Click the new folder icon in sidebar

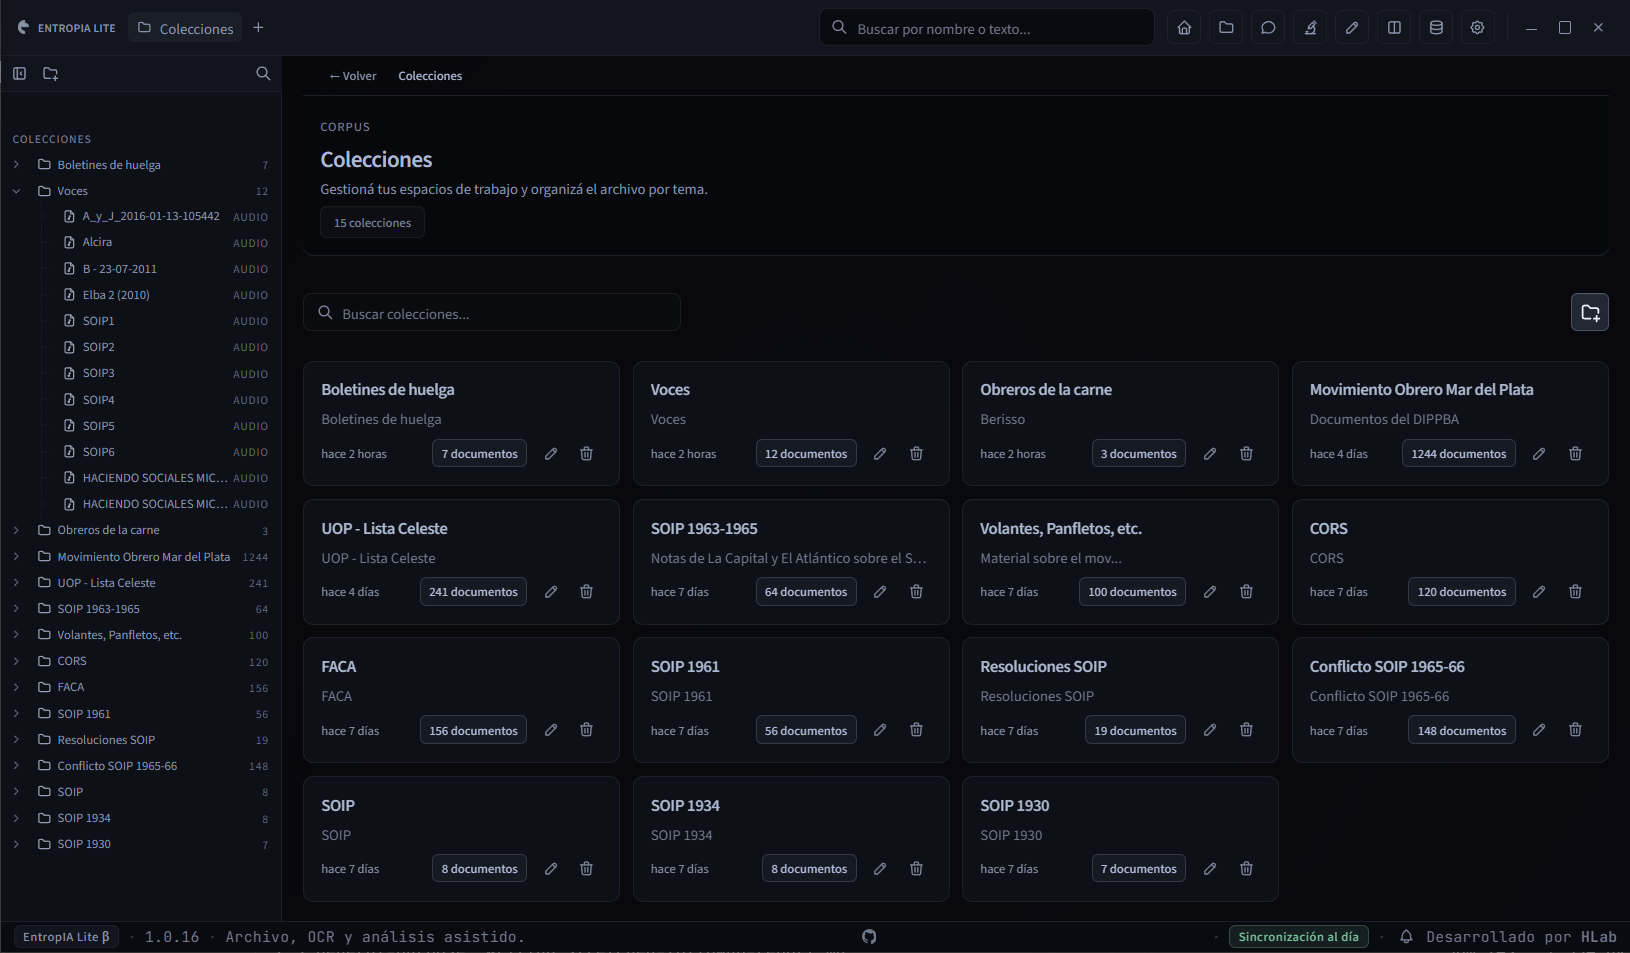click(x=51, y=73)
